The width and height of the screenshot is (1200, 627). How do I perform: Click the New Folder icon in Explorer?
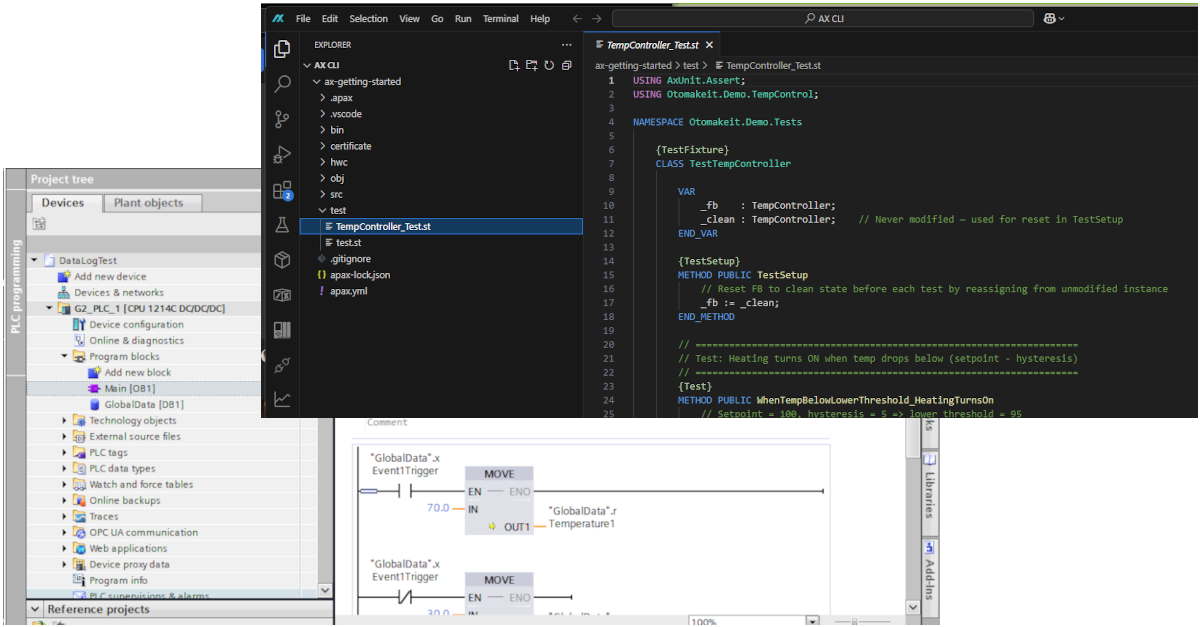click(x=530, y=64)
